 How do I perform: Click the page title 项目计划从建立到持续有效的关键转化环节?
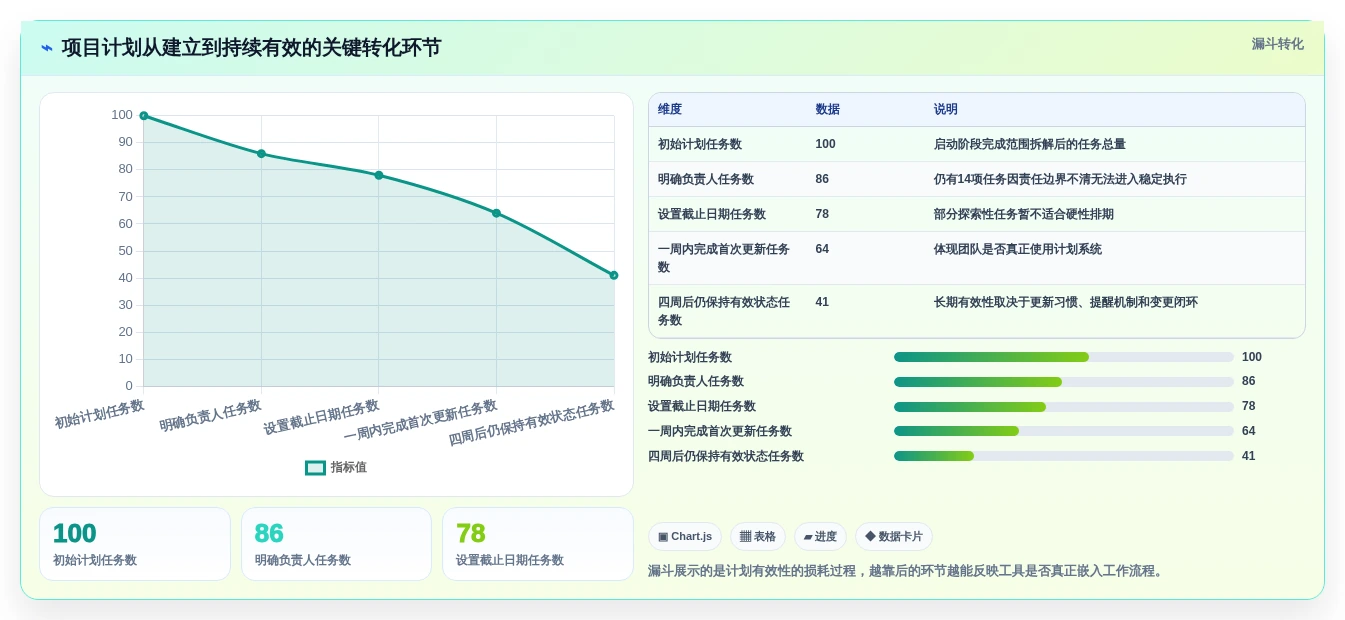point(251,48)
